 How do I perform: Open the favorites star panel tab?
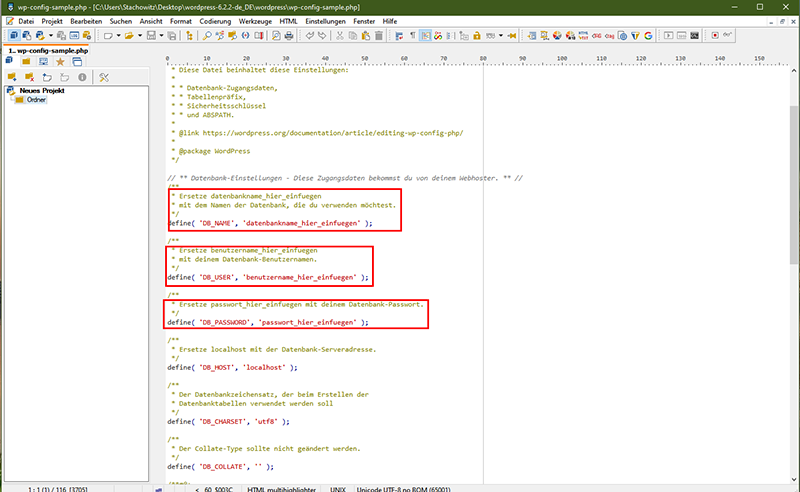(60, 62)
